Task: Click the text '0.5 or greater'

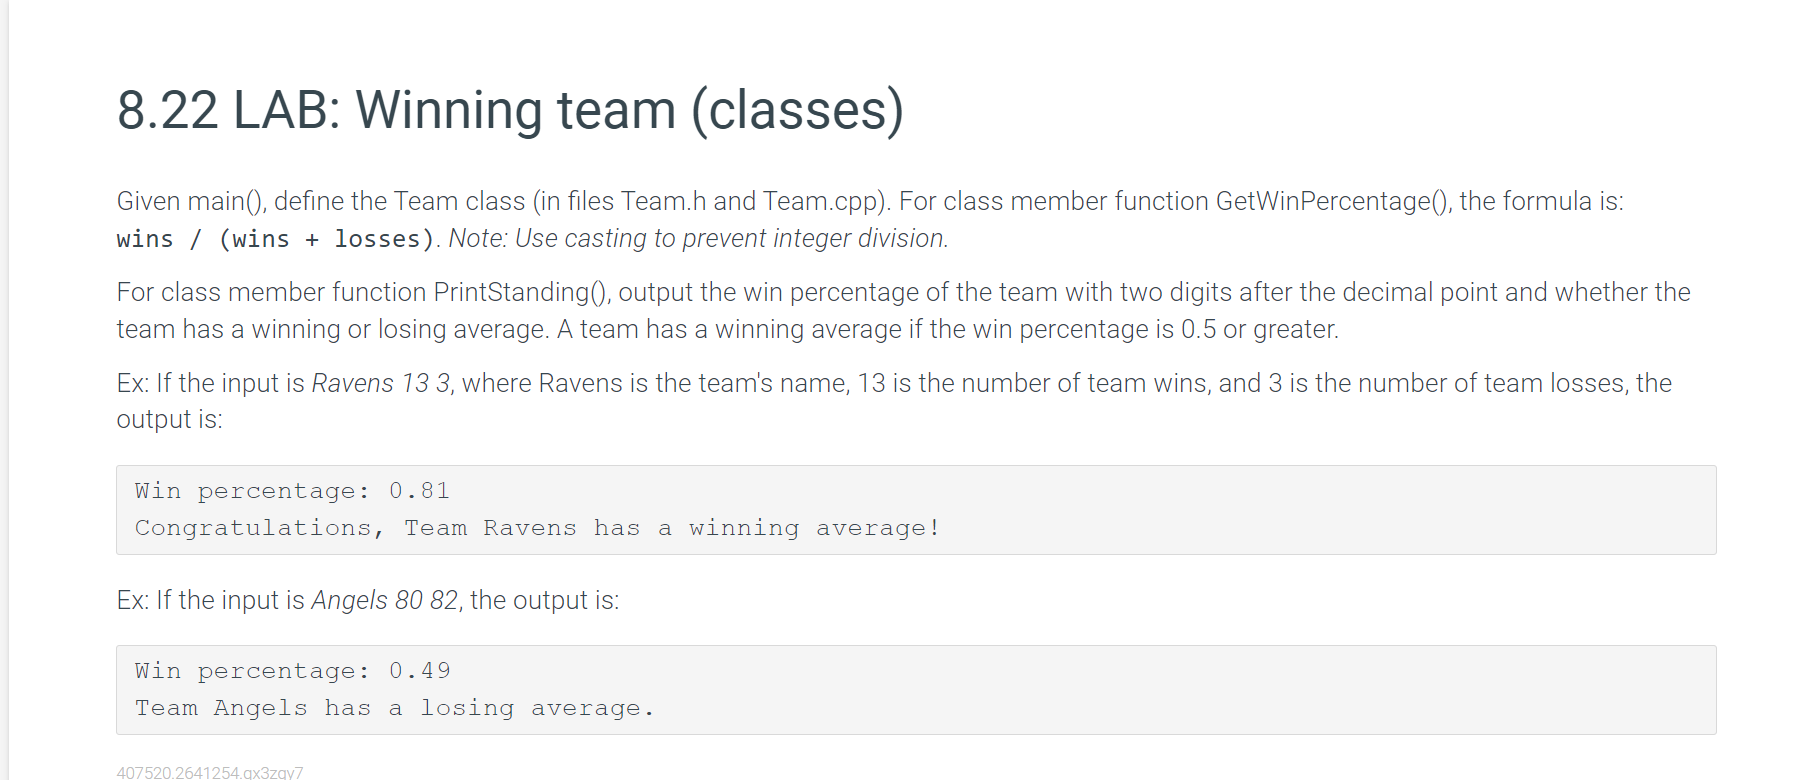Action: [x=1258, y=329]
